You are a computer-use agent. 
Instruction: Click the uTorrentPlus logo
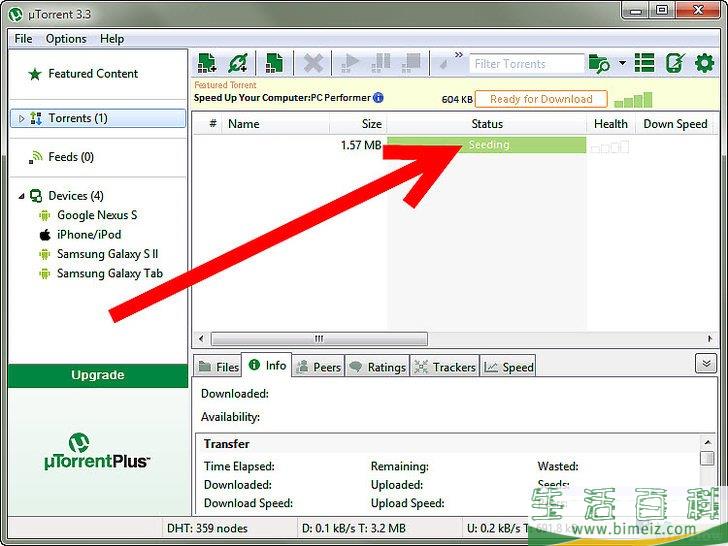point(97,452)
